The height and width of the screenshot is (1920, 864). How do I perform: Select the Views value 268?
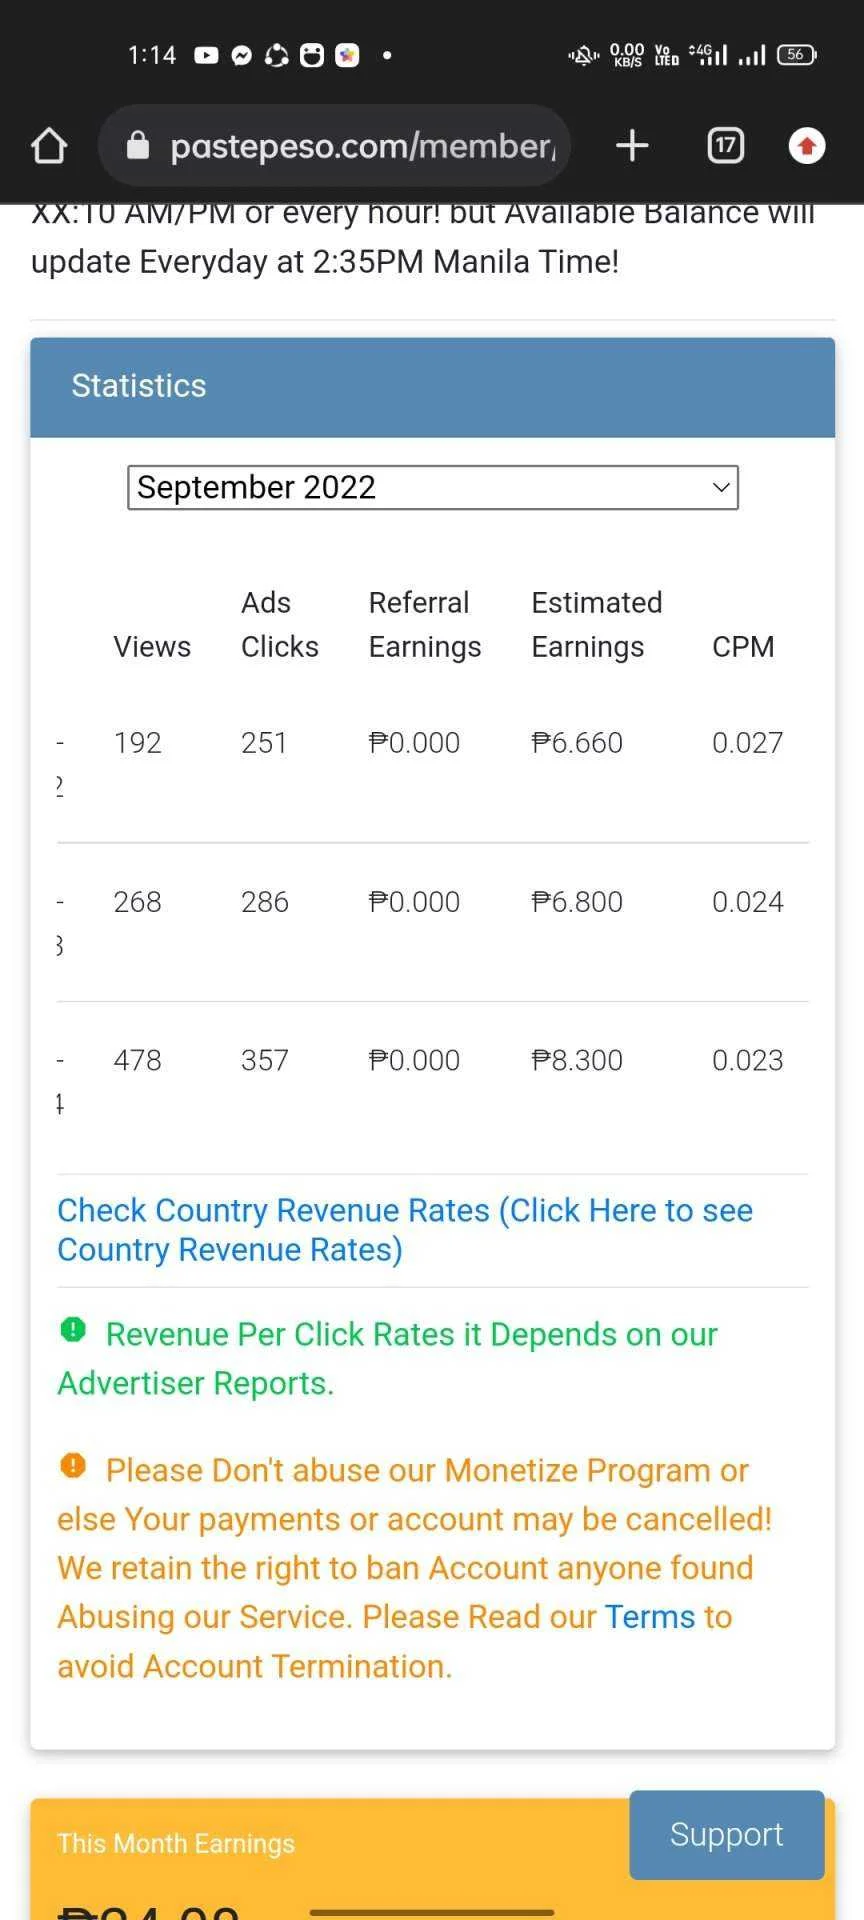pos(138,902)
